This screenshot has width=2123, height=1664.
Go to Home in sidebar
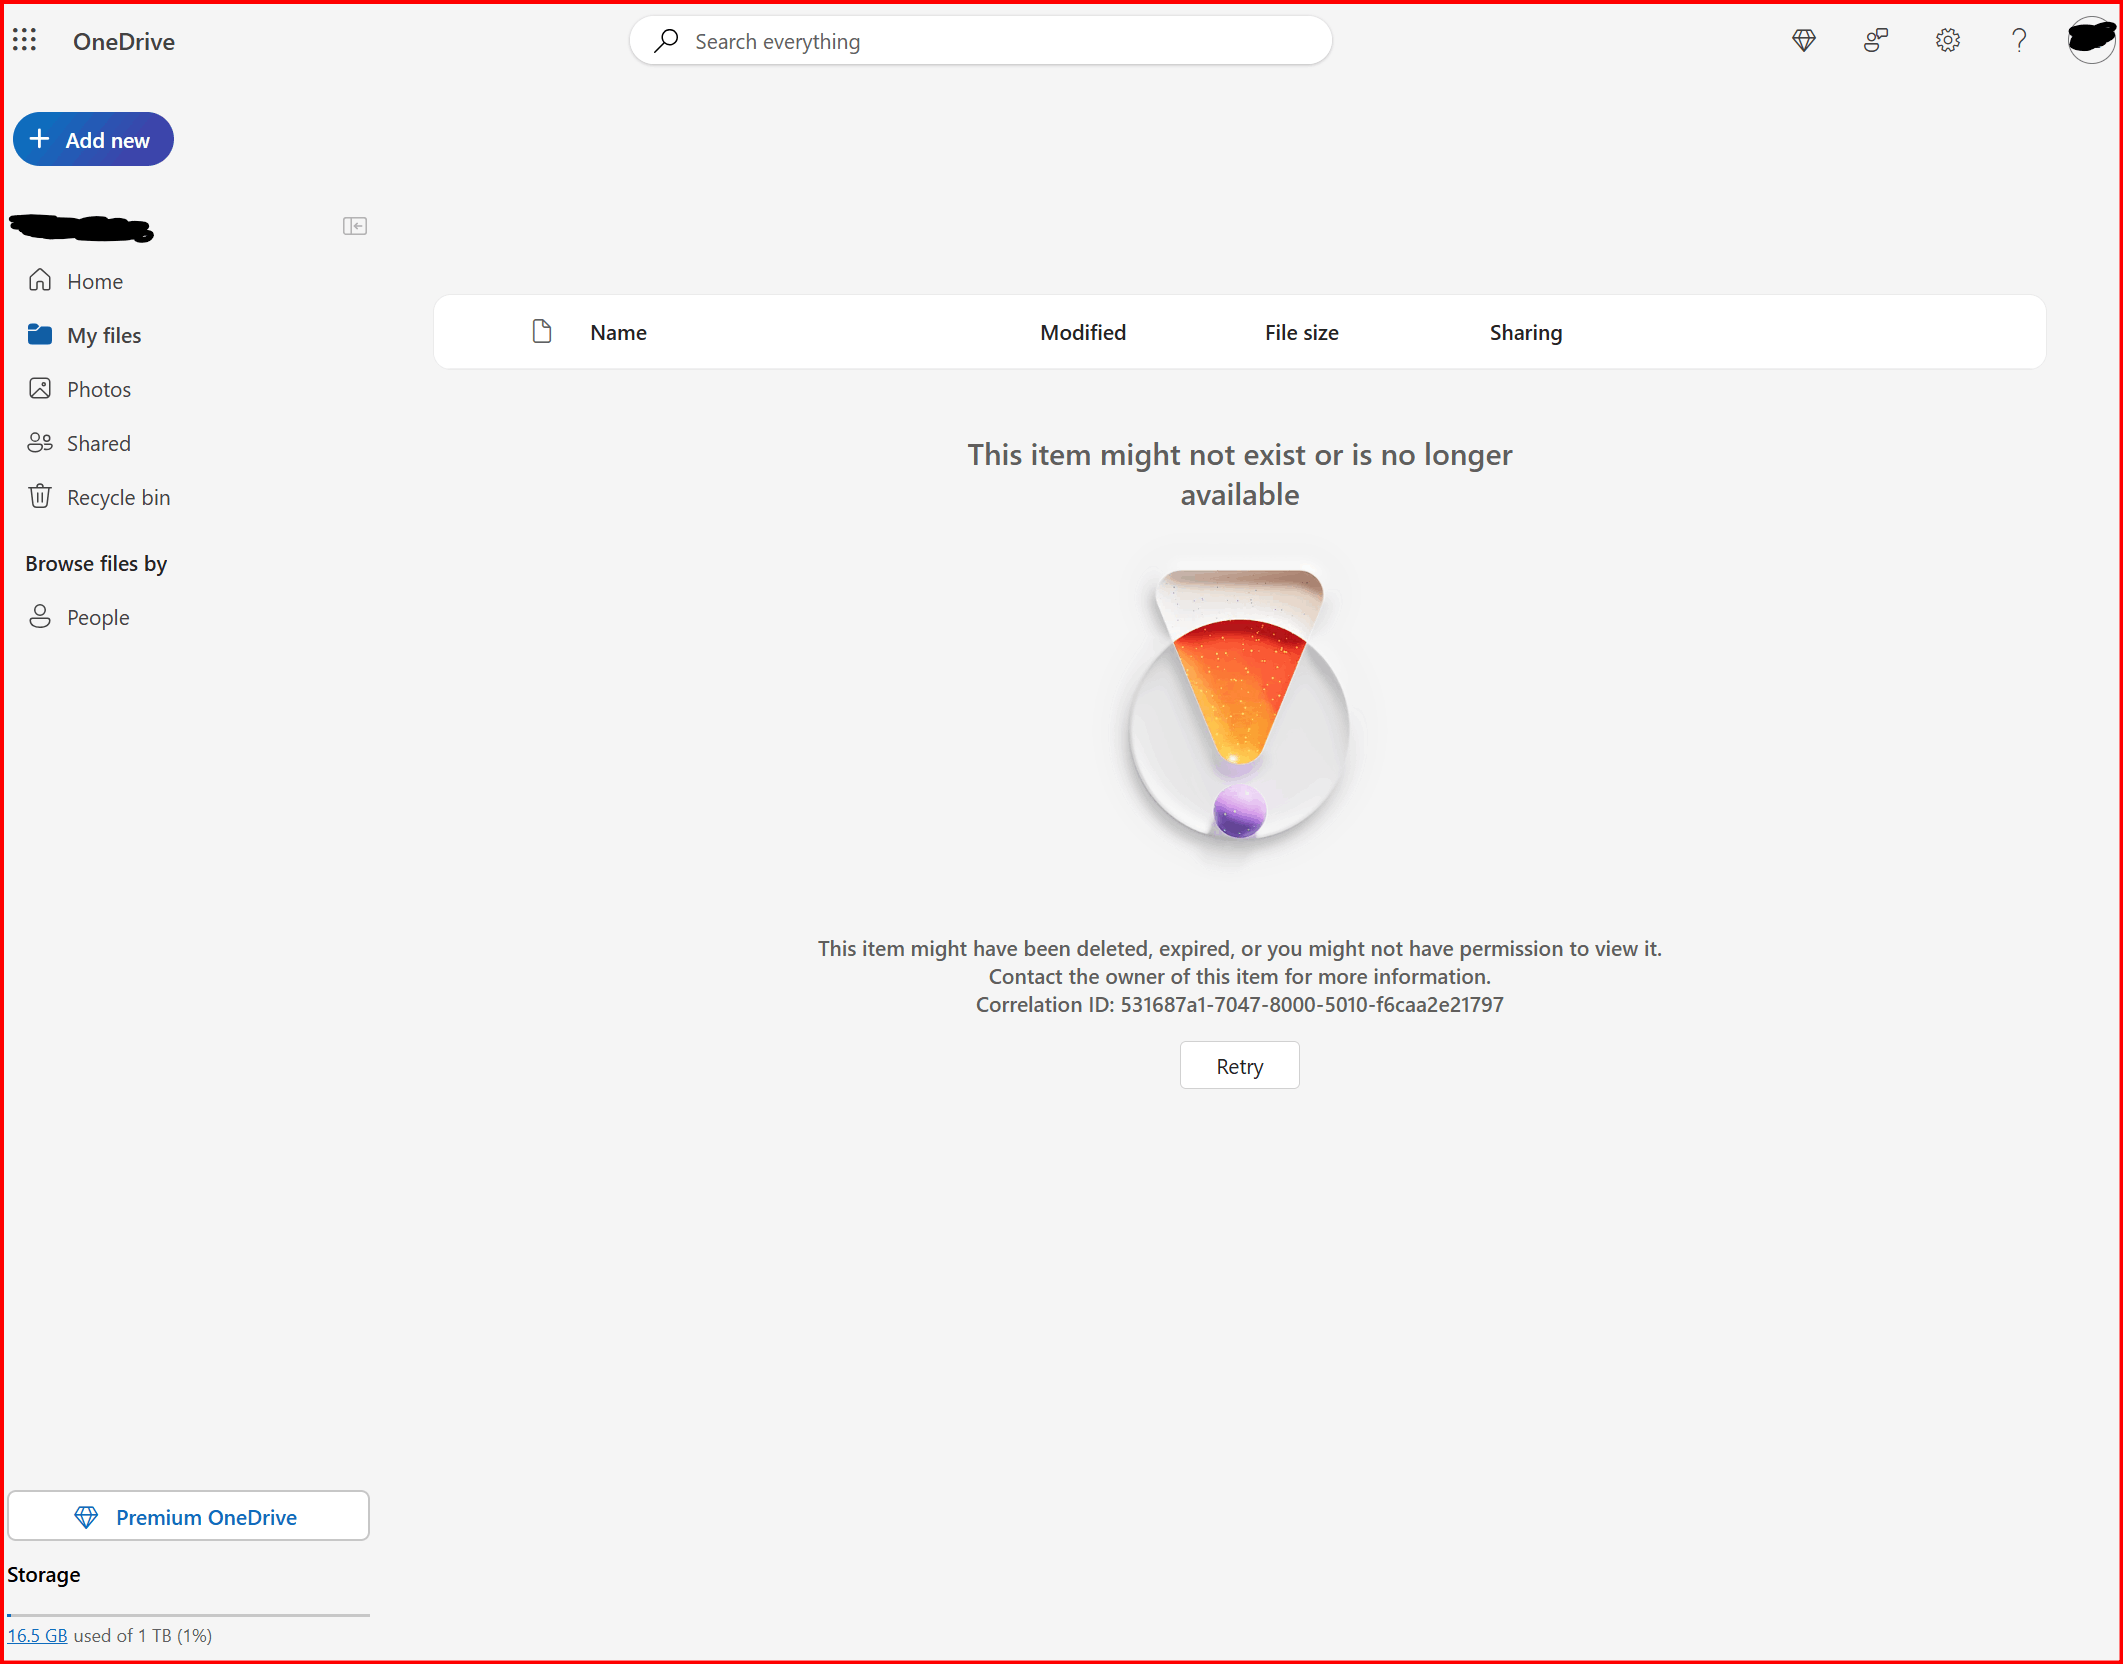[94, 282]
